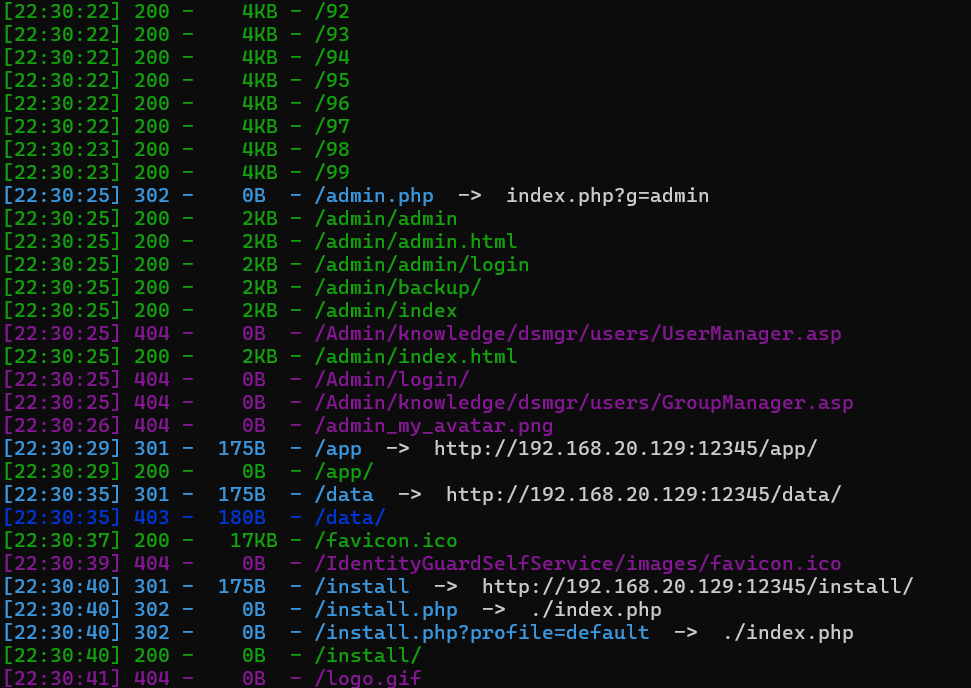Click the /admin/index.html path
This screenshot has width=971, height=688.
point(416,357)
